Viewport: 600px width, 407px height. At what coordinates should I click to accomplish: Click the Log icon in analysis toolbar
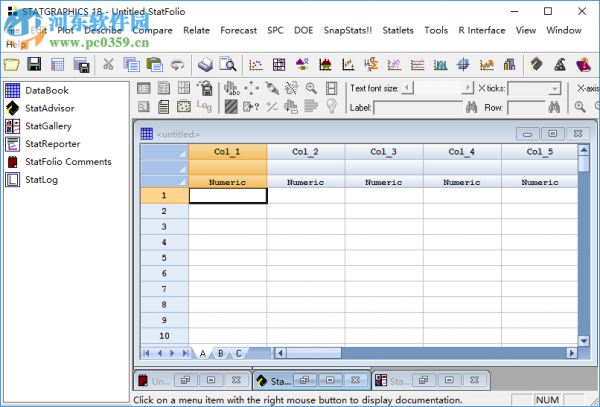204,106
